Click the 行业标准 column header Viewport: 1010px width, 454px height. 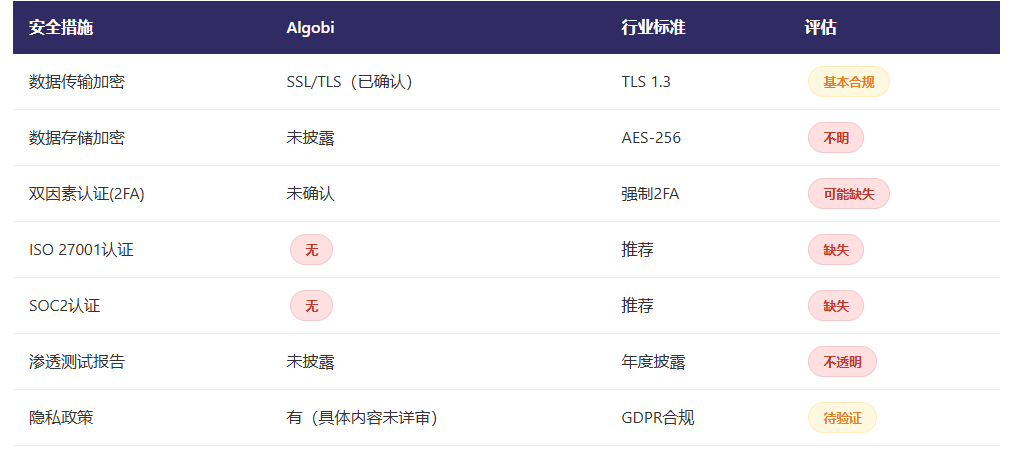coord(653,28)
